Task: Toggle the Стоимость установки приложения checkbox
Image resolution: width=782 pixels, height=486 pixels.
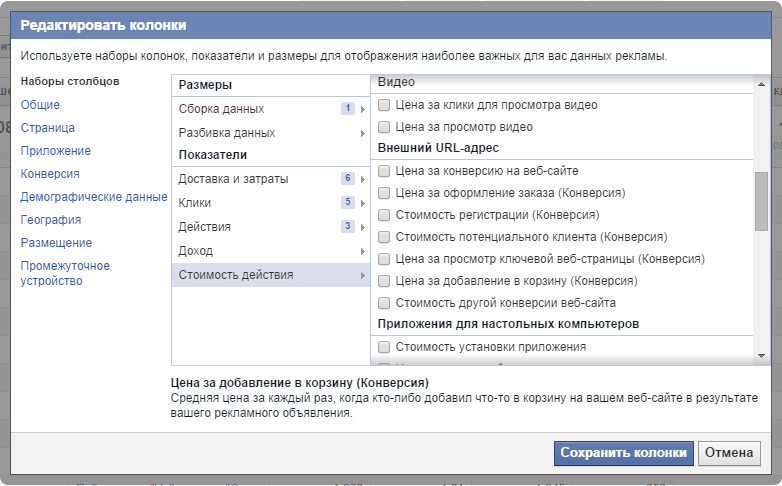Action: 384,347
